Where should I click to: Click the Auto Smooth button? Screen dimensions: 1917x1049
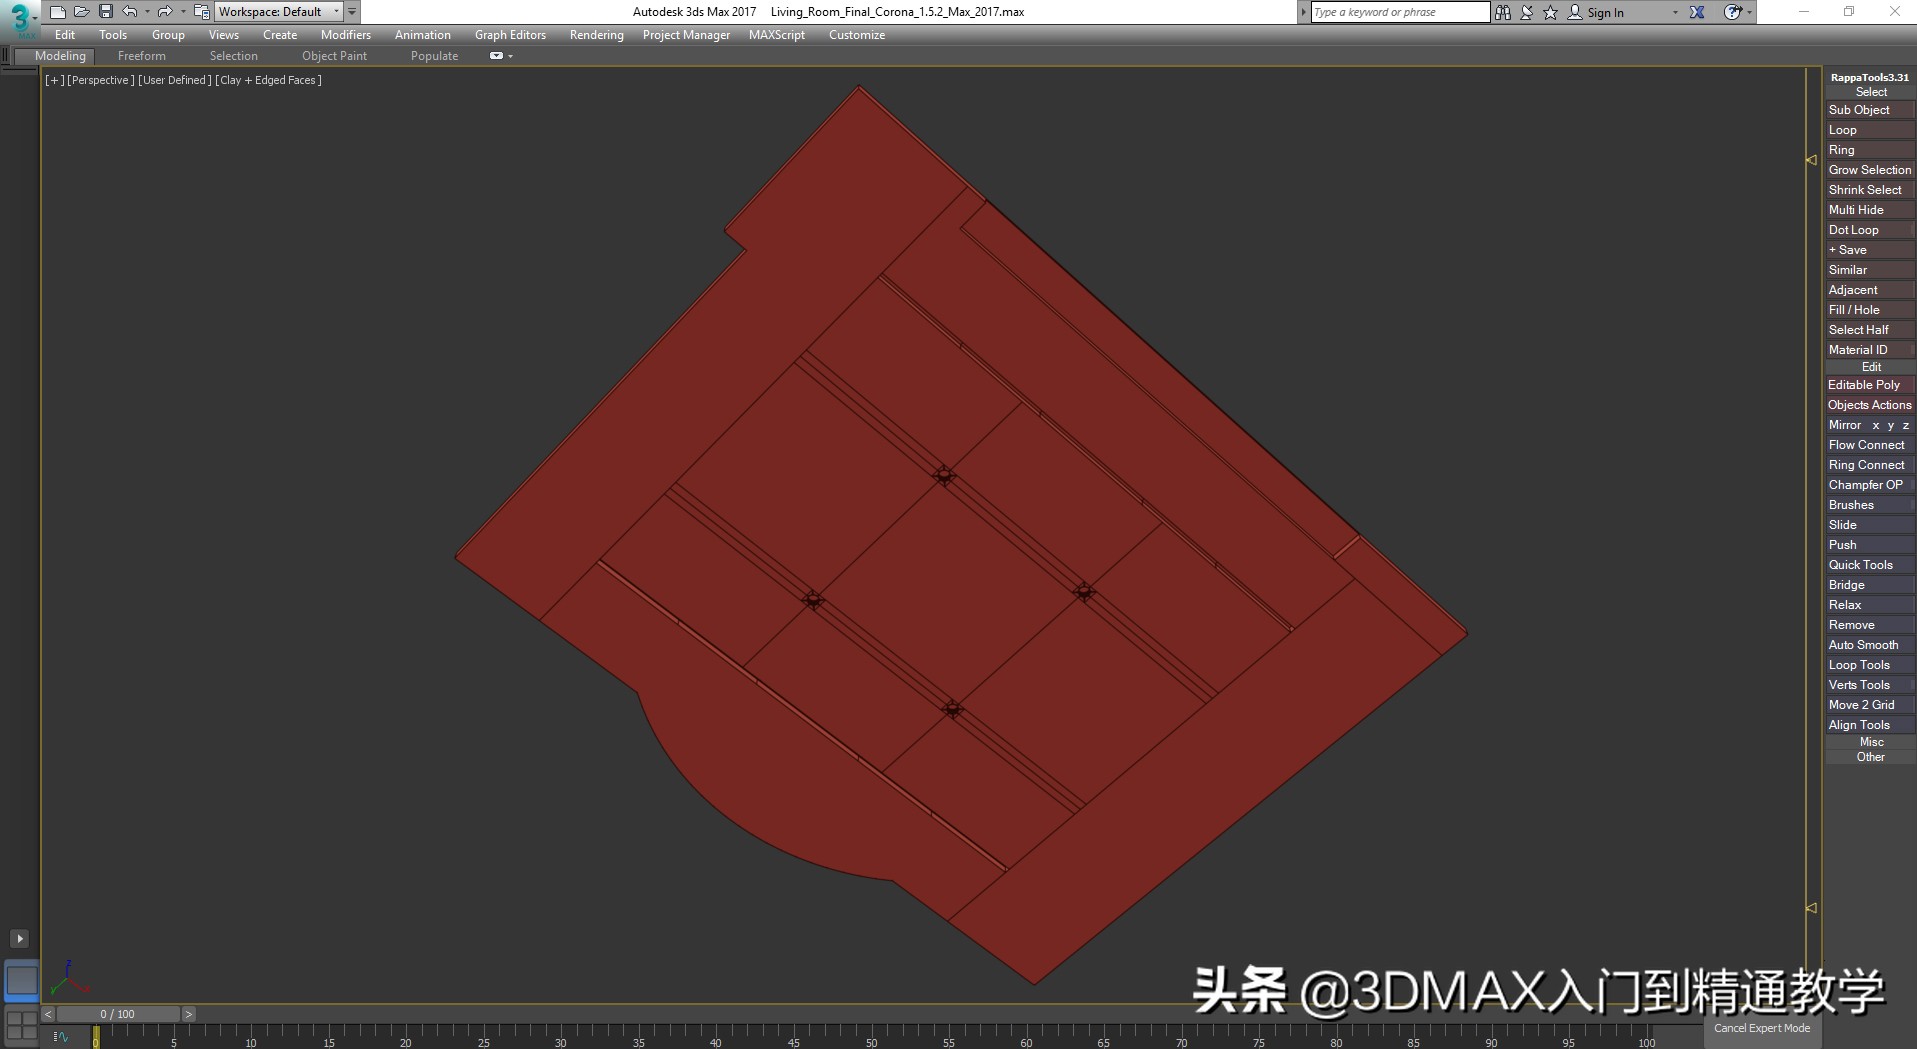click(1870, 645)
